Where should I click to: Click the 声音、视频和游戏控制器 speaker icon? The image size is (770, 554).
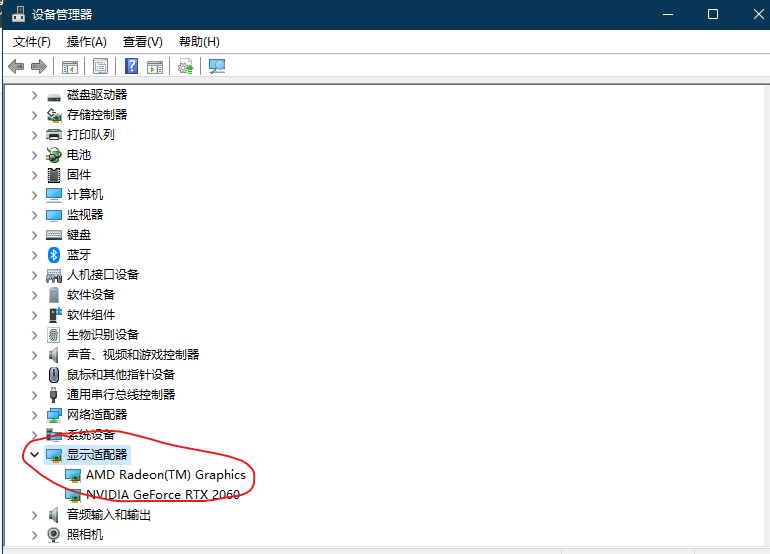pyautogui.click(x=54, y=355)
